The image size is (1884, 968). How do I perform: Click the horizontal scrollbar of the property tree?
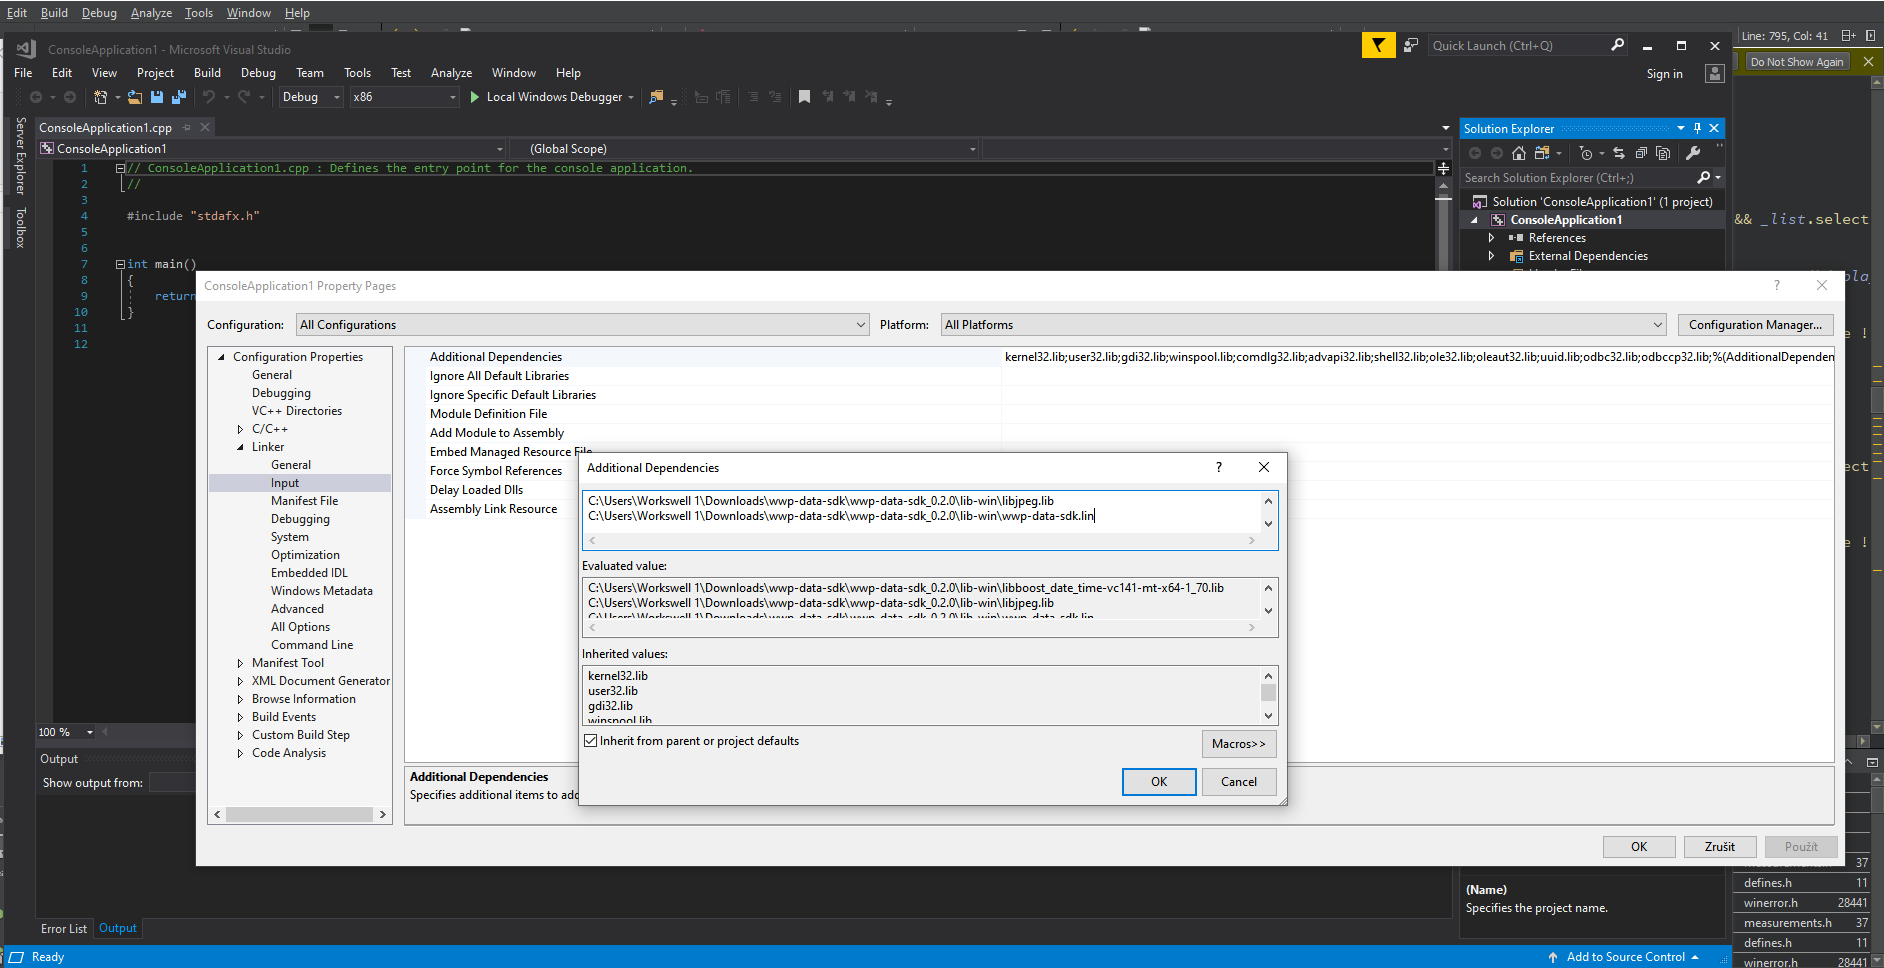(x=299, y=815)
